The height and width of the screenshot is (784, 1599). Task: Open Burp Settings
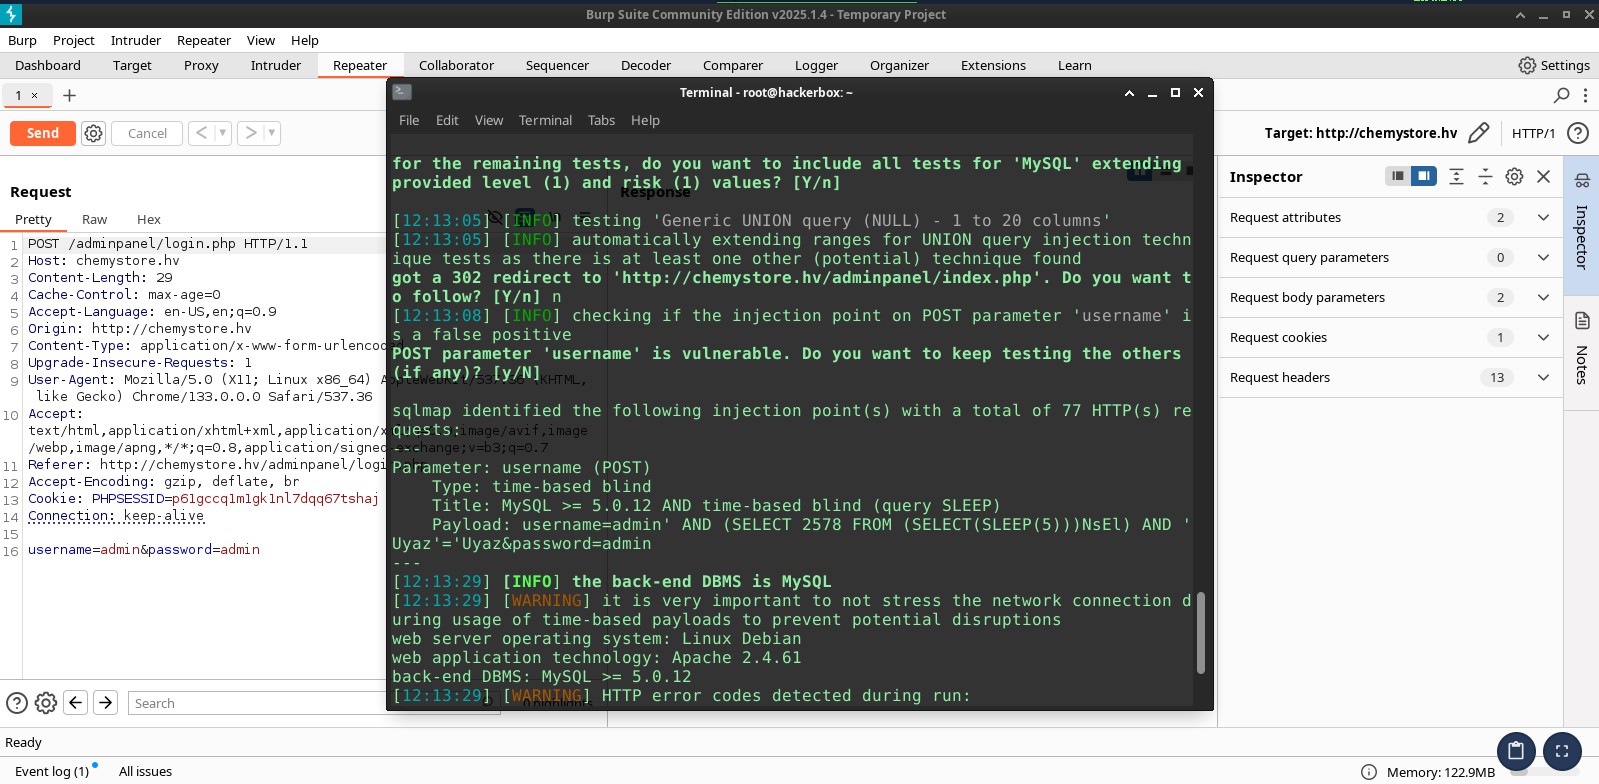[1554, 65]
